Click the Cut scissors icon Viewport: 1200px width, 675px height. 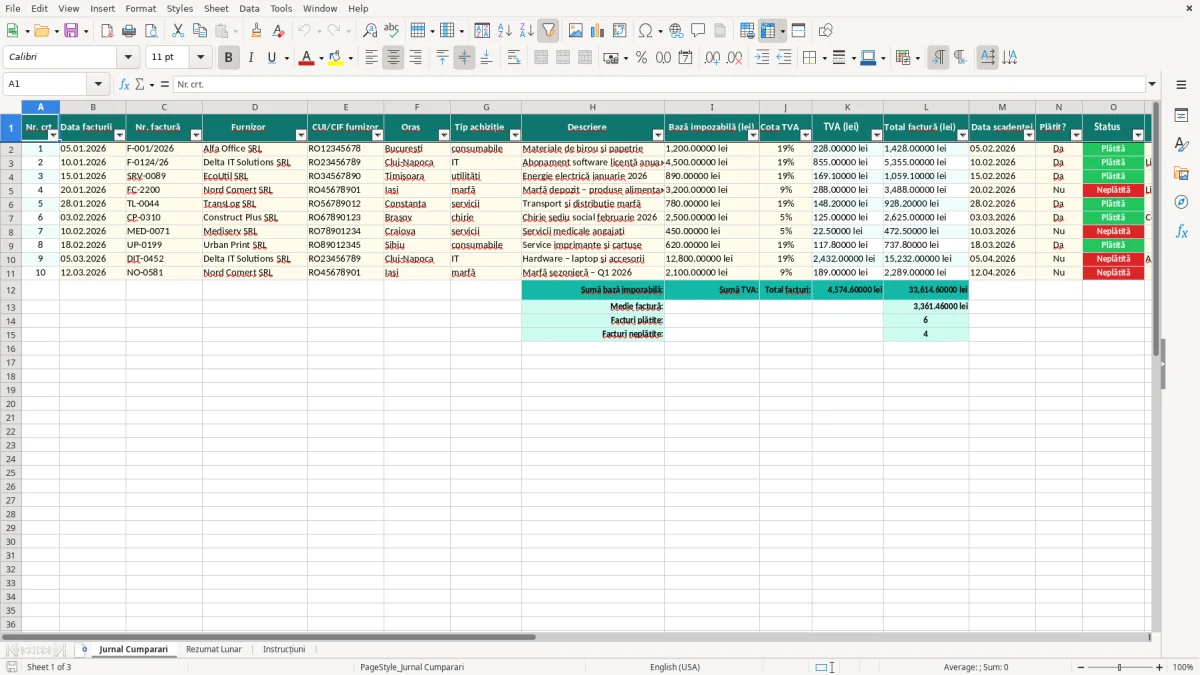coord(178,31)
